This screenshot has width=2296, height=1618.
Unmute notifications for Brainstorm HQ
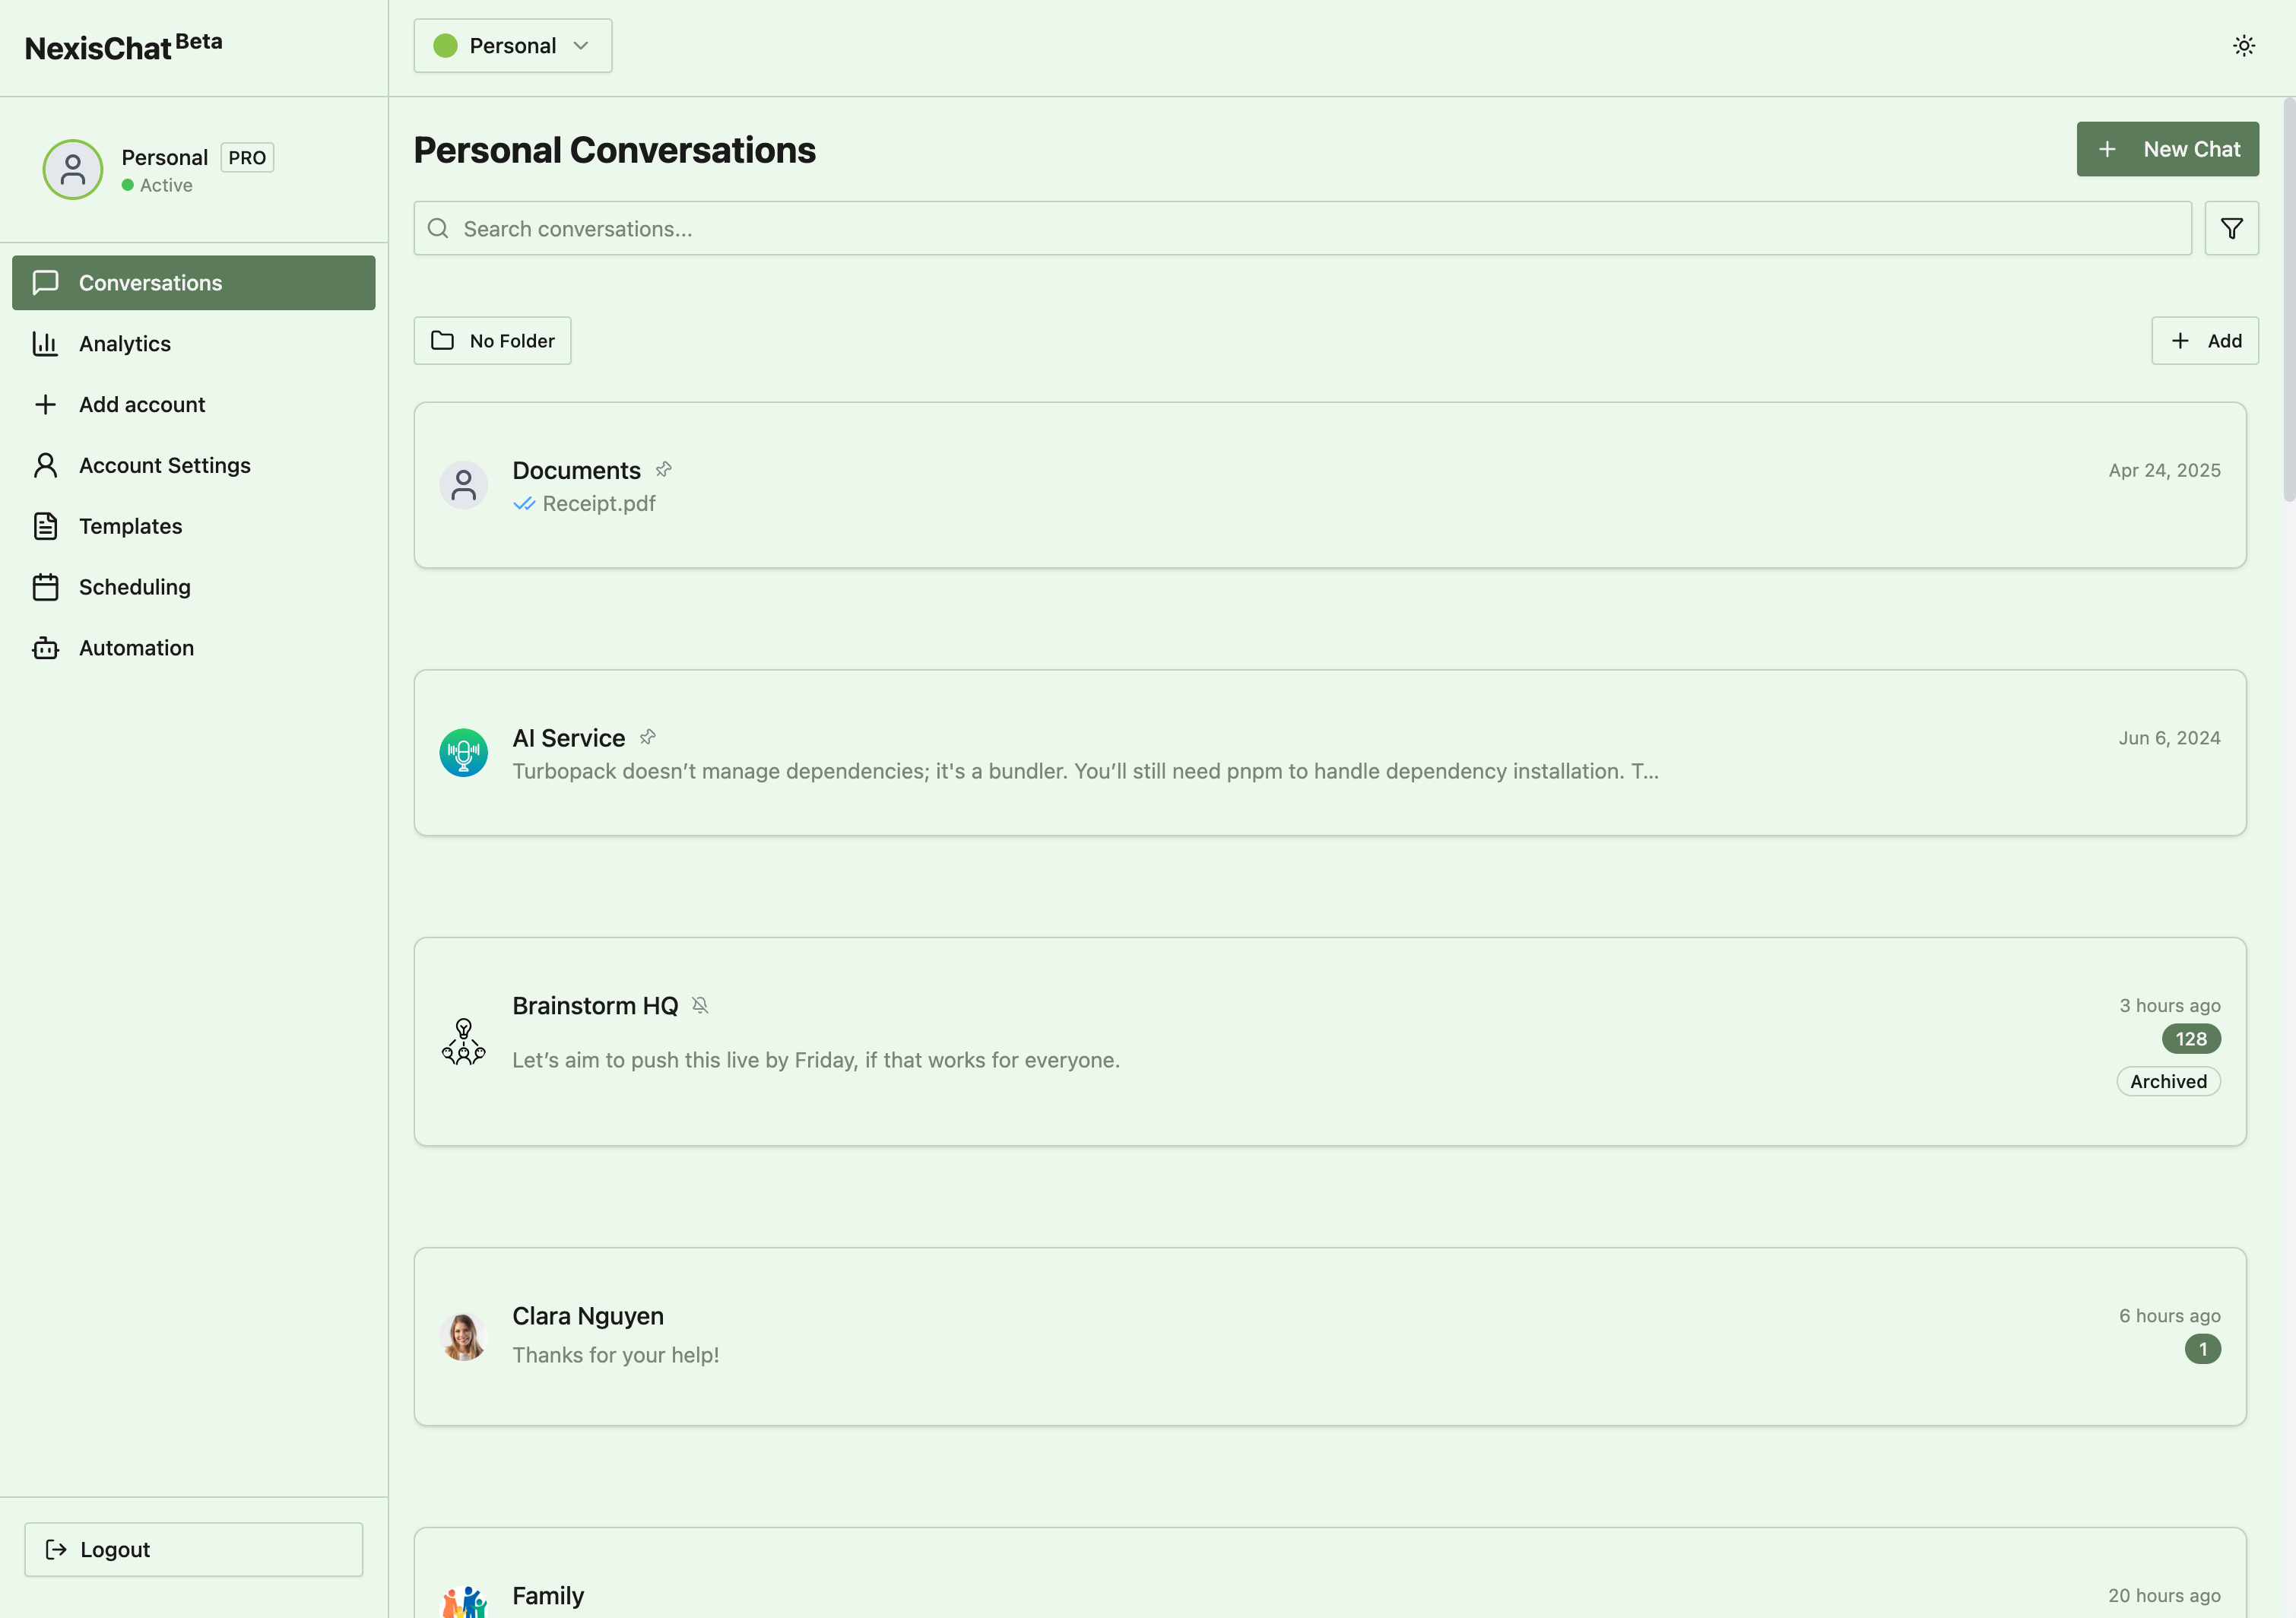[x=700, y=1004]
